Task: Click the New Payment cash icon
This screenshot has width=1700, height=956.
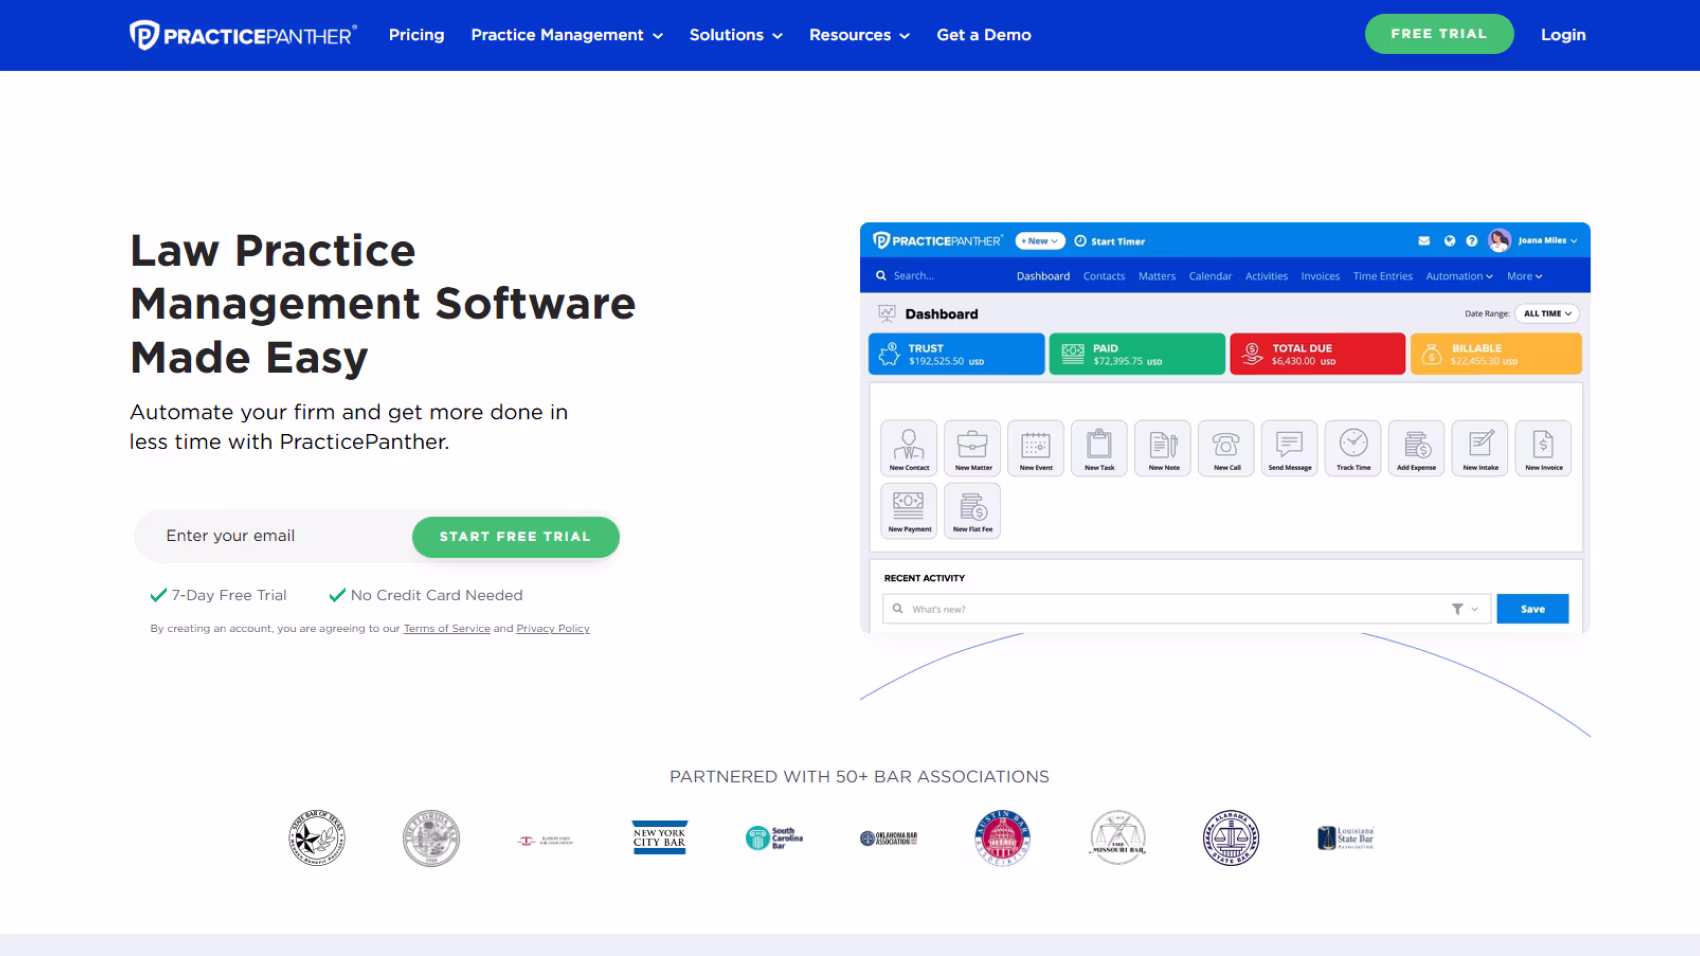Action: point(909,510)
